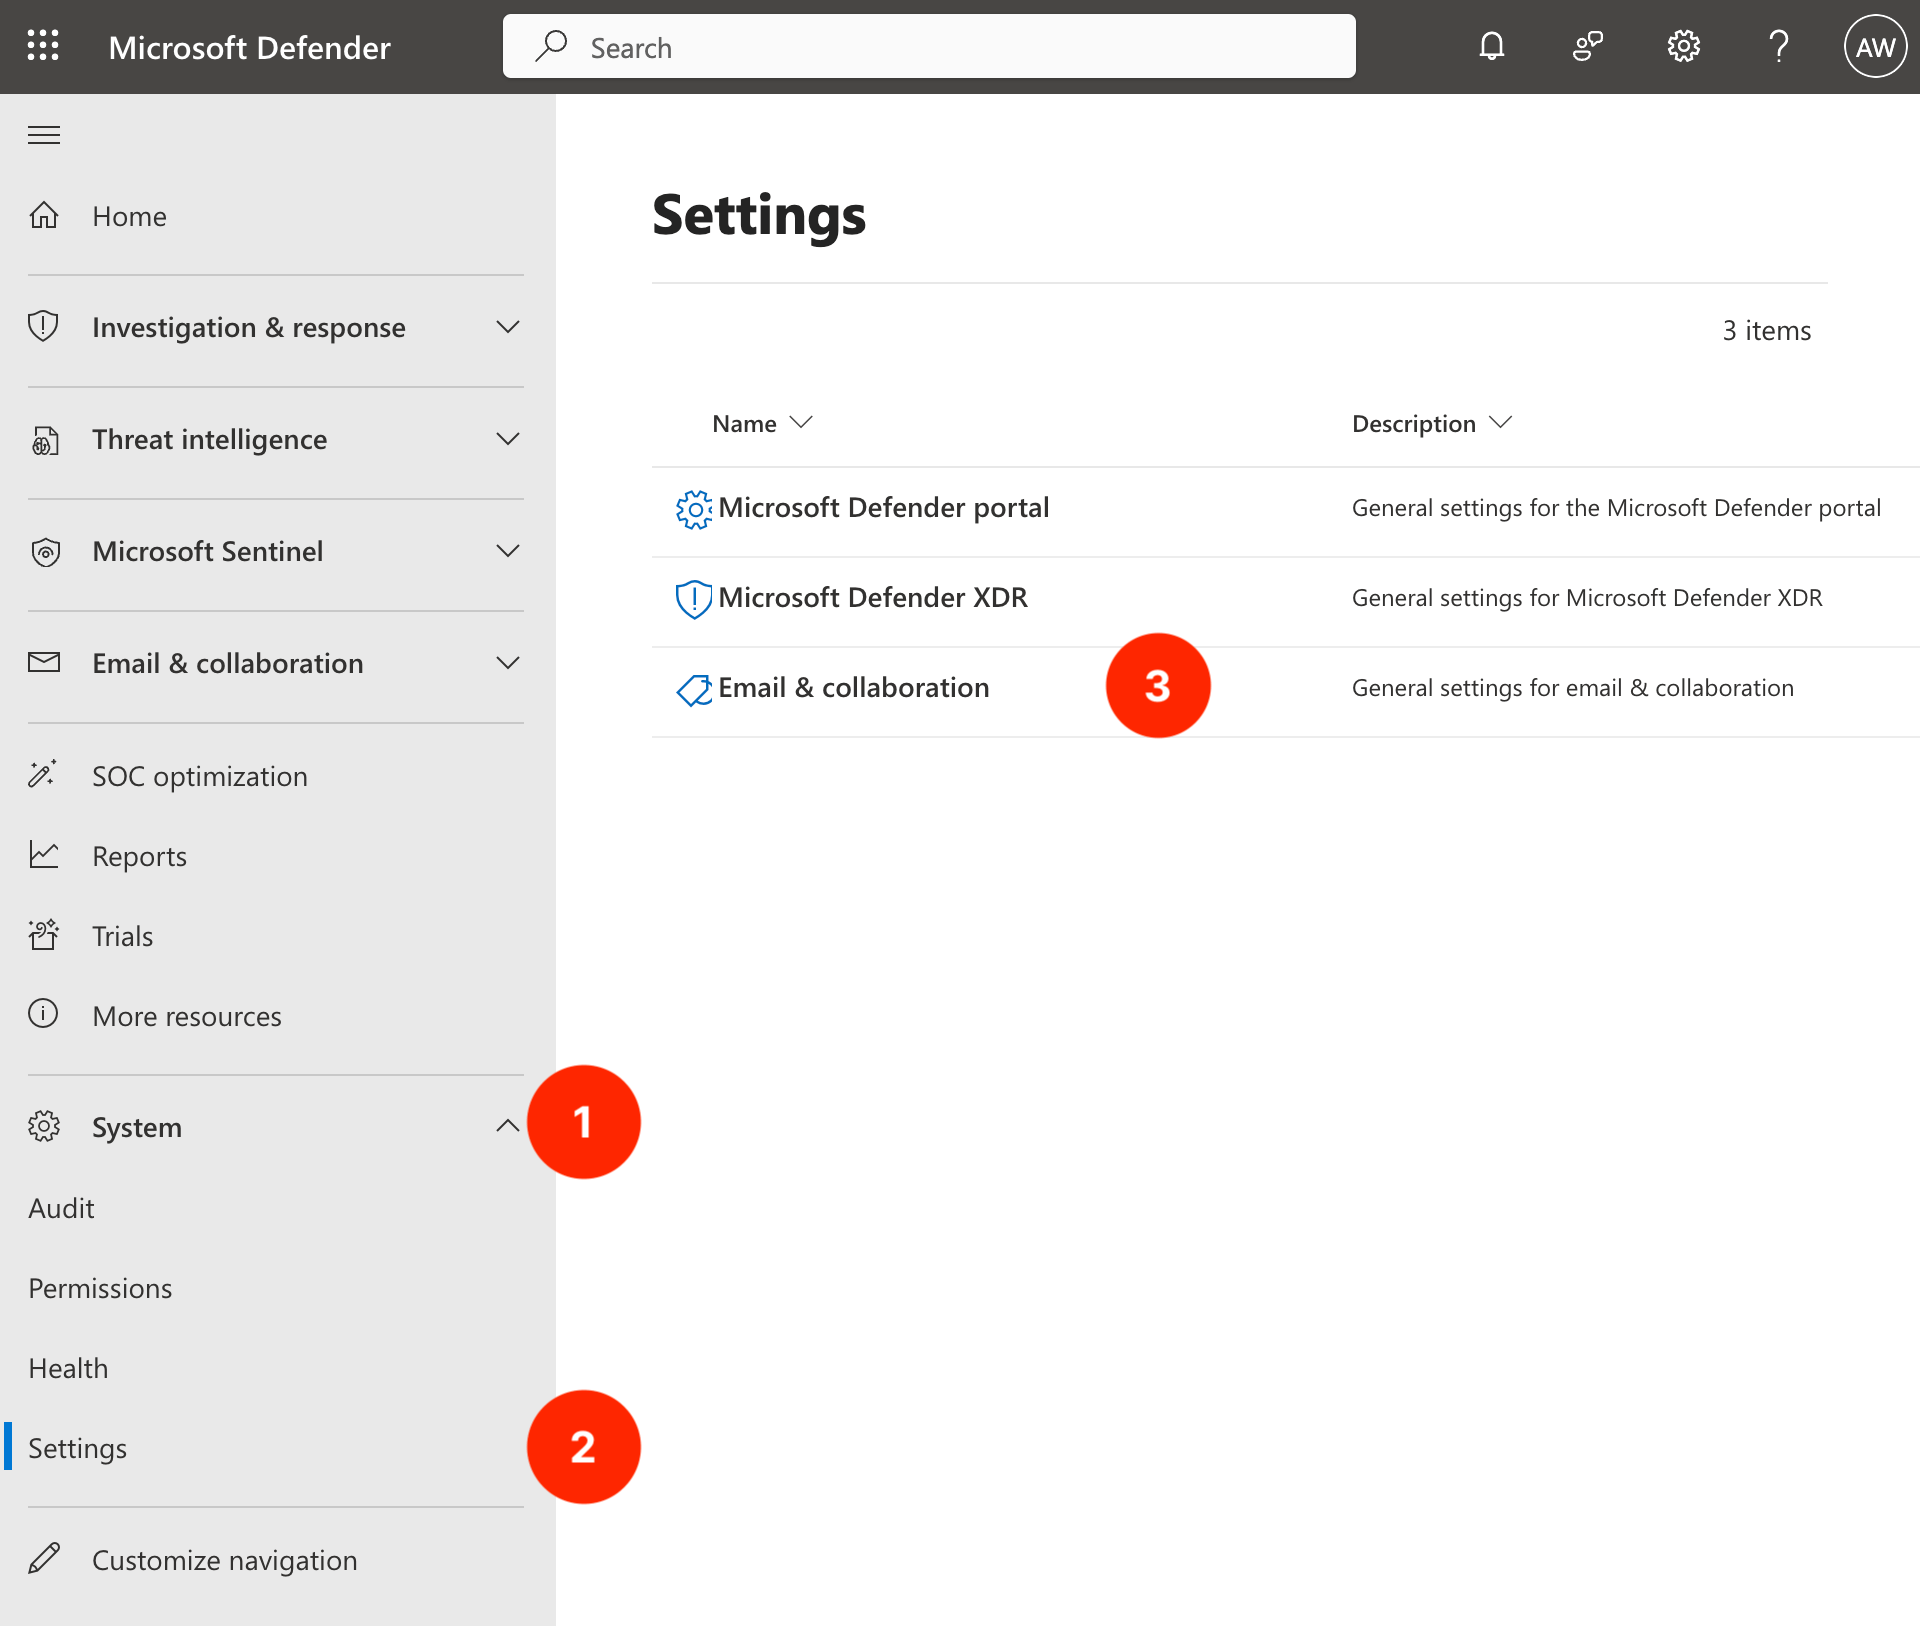Open the community feedback people icon

1587,46
